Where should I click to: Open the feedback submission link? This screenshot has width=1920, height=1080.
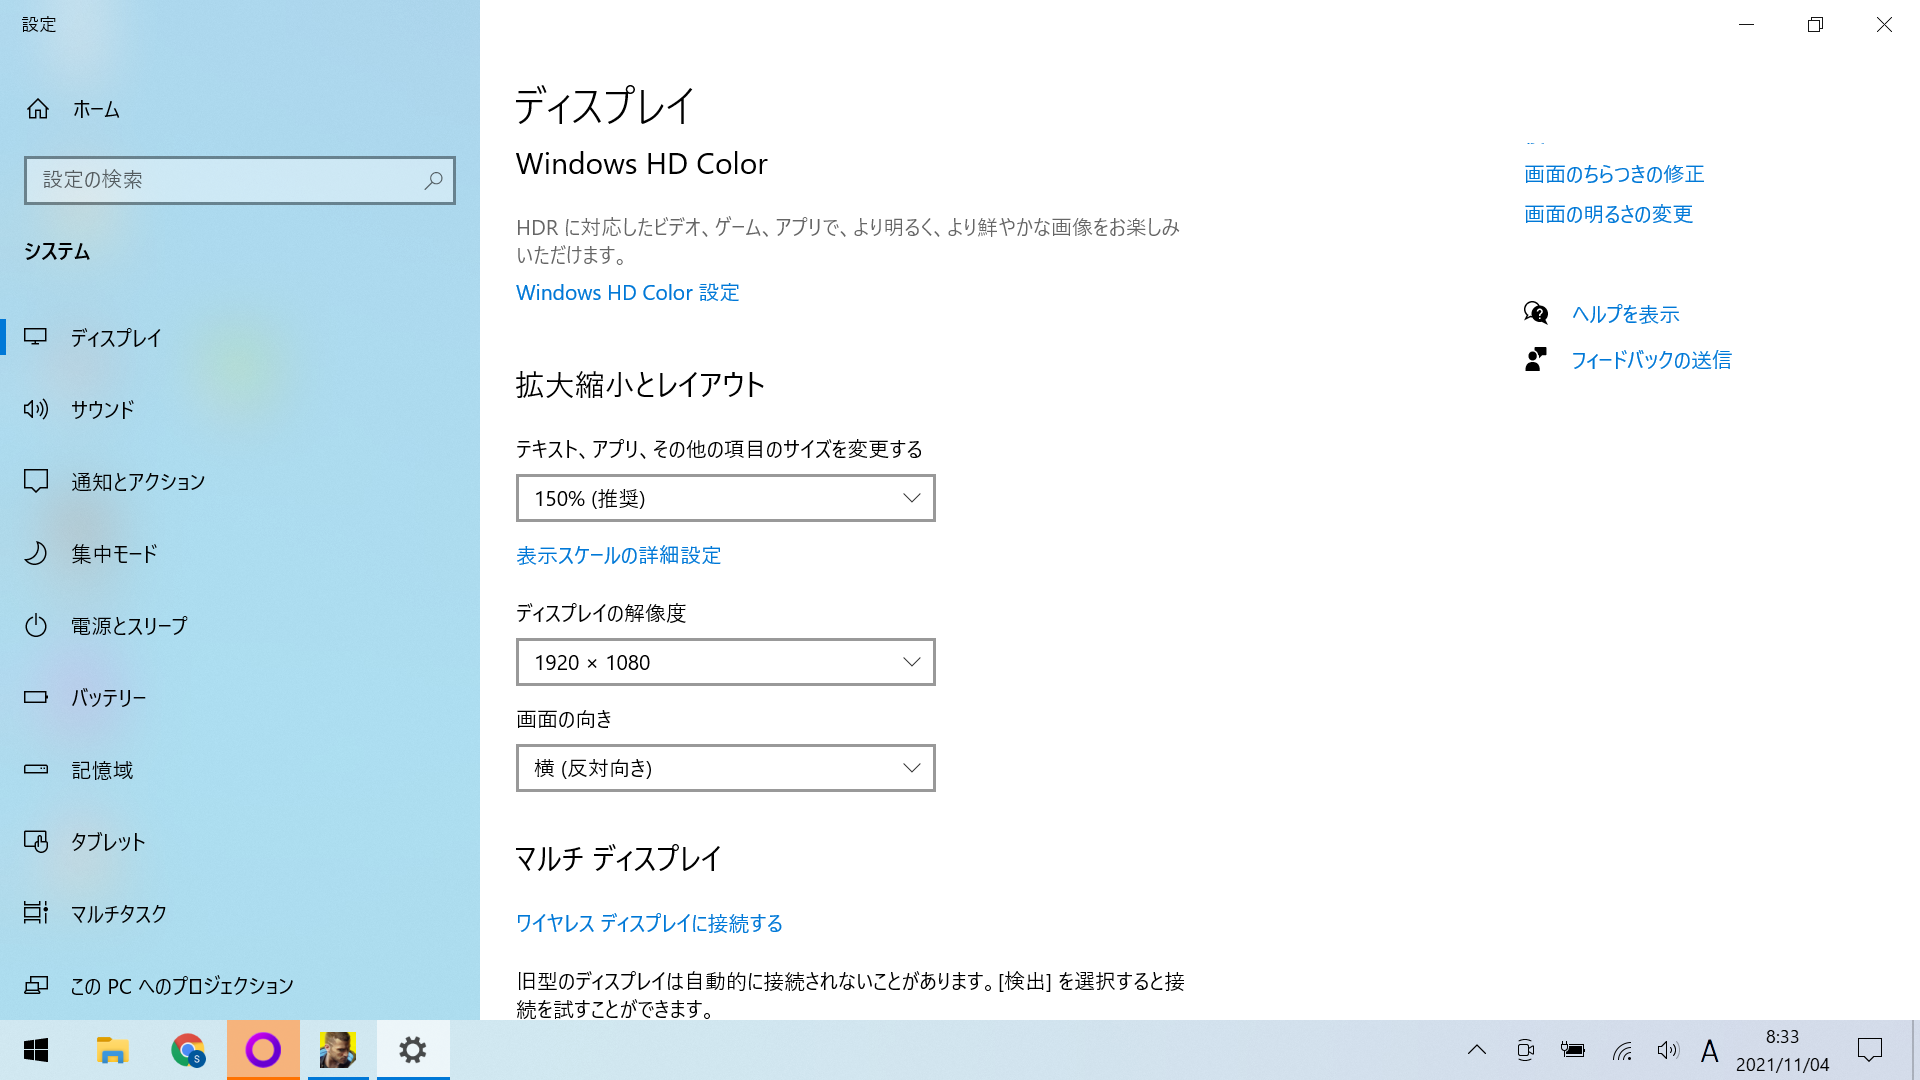[1650, 360]
